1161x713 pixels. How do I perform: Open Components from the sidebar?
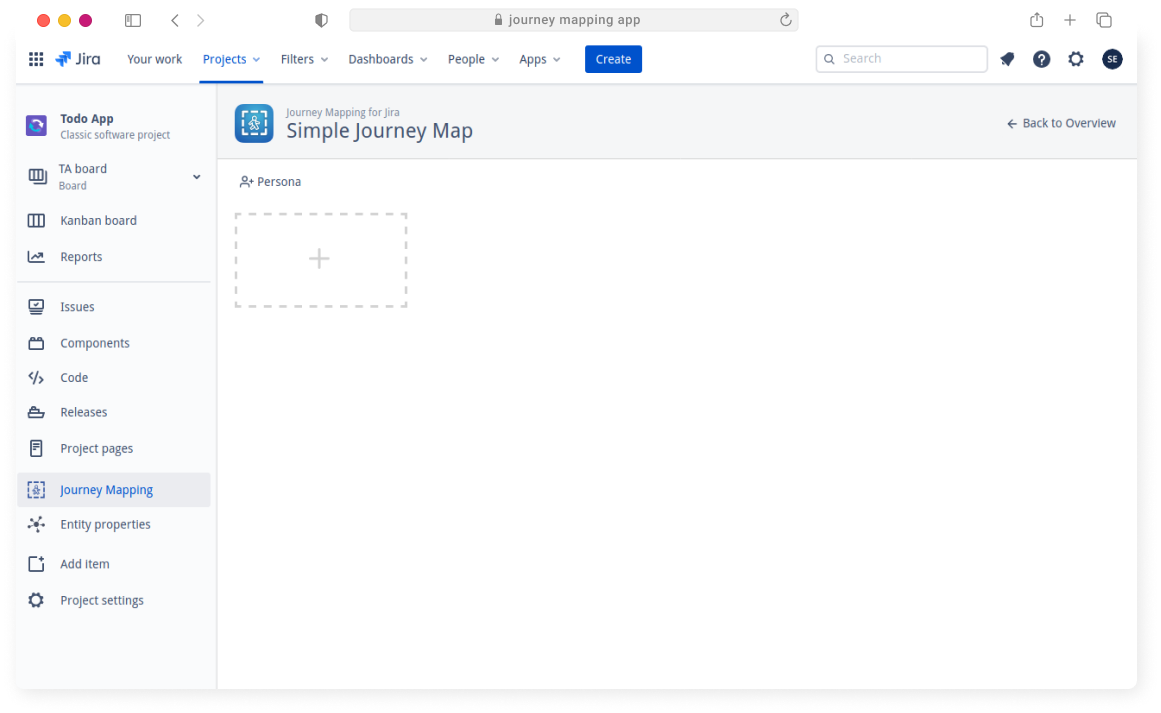point(95,344)
